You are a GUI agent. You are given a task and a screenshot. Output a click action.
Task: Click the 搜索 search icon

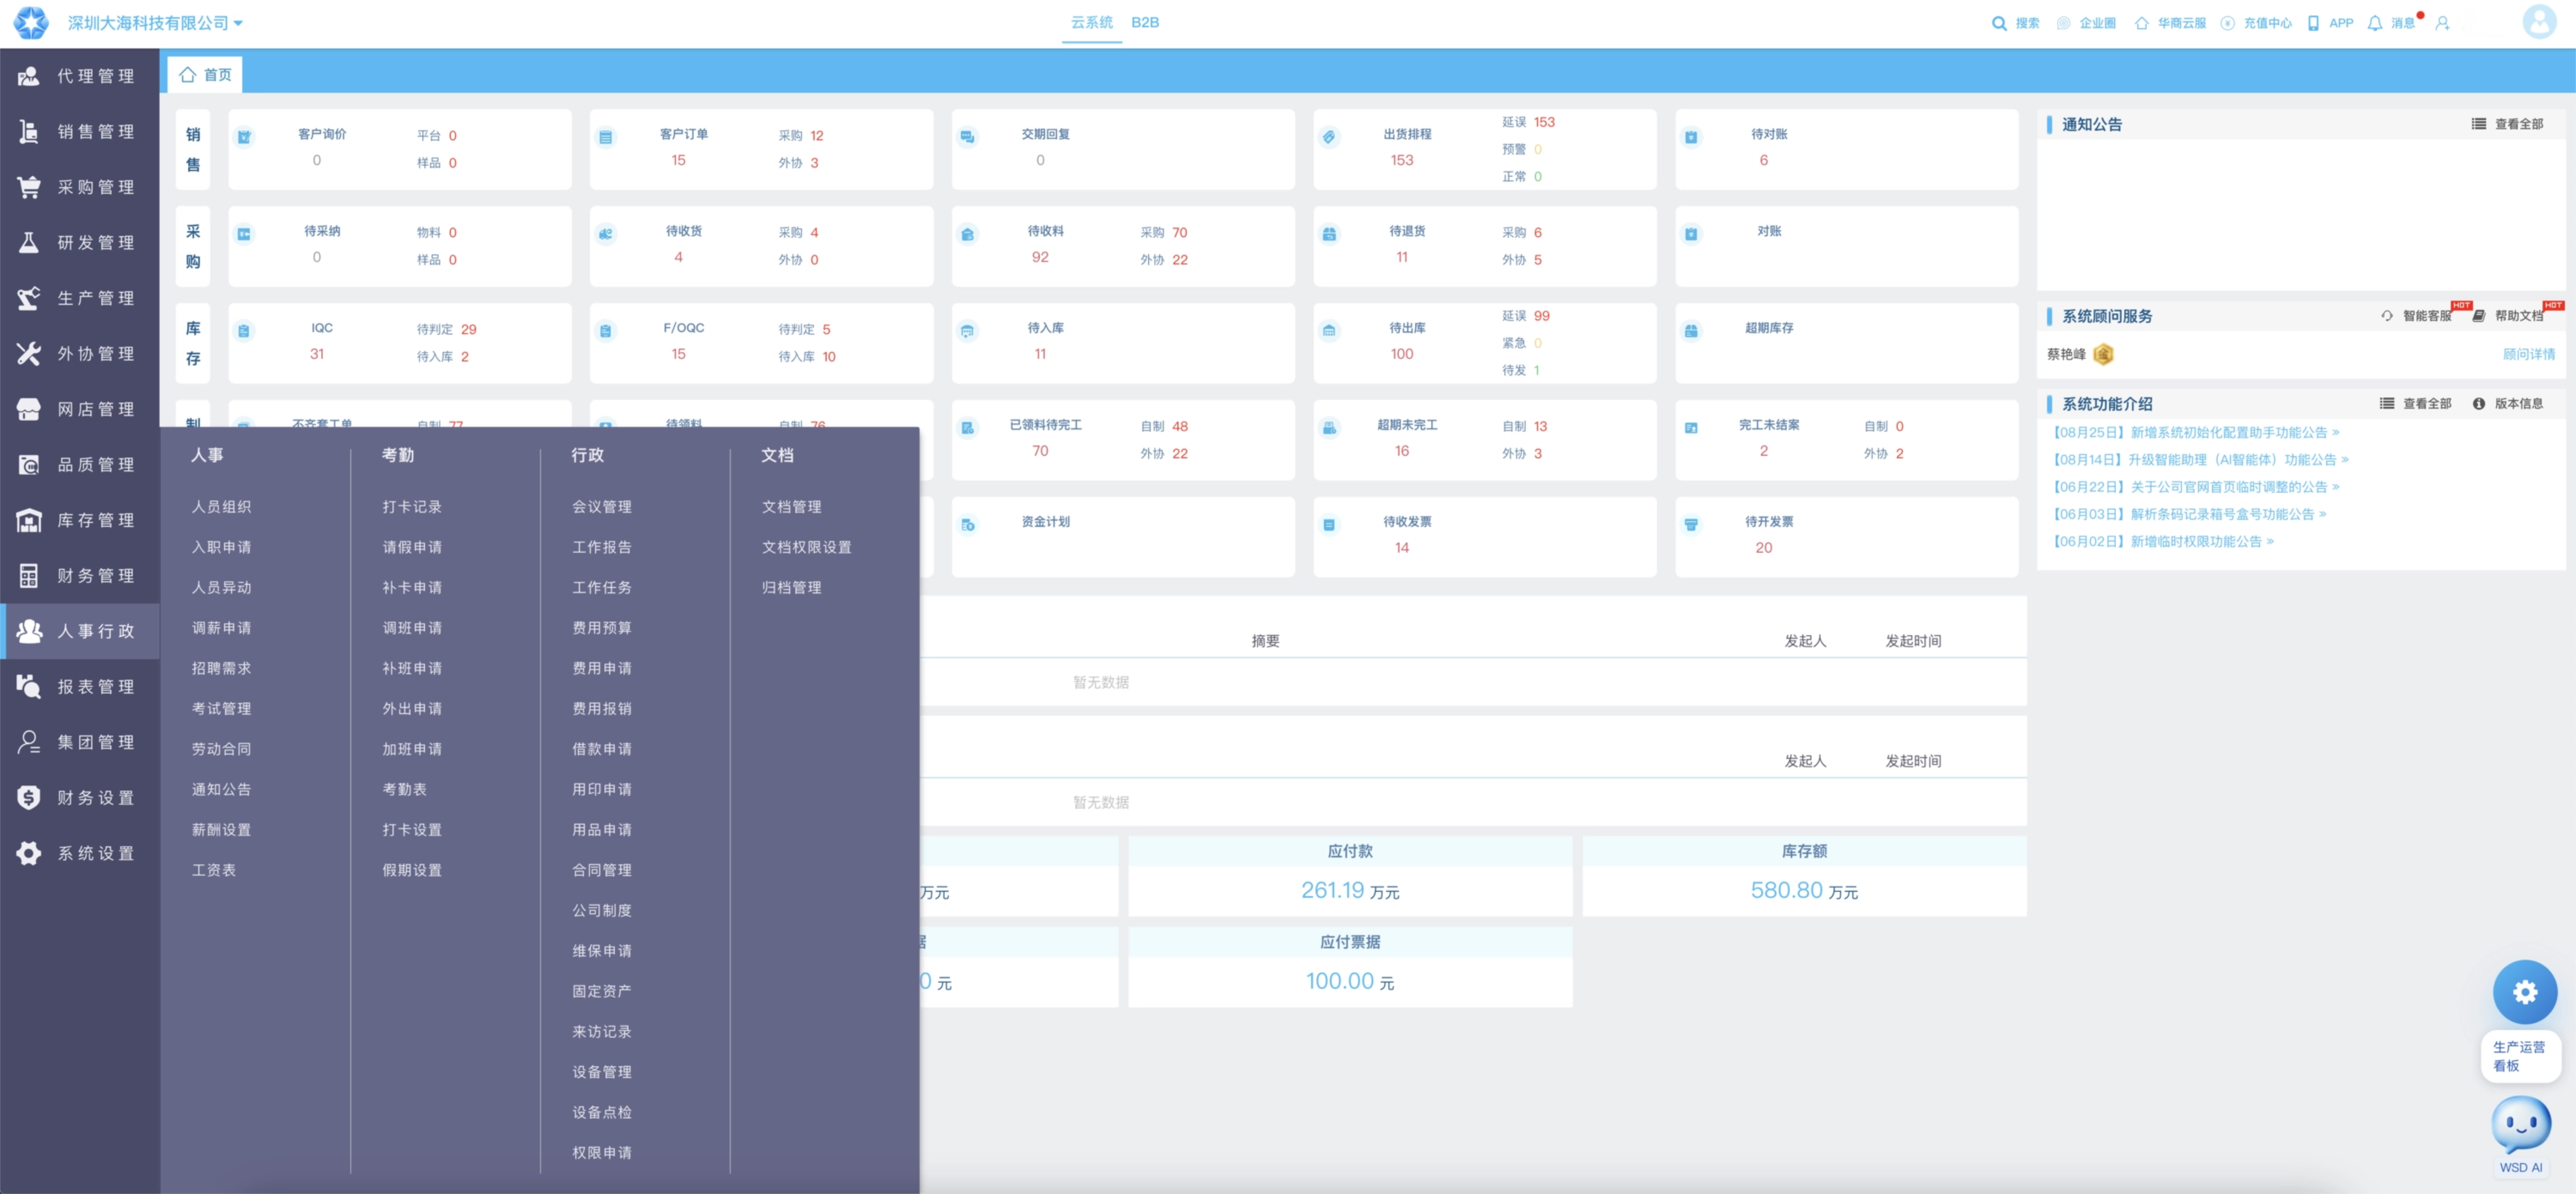(1999, 23)
